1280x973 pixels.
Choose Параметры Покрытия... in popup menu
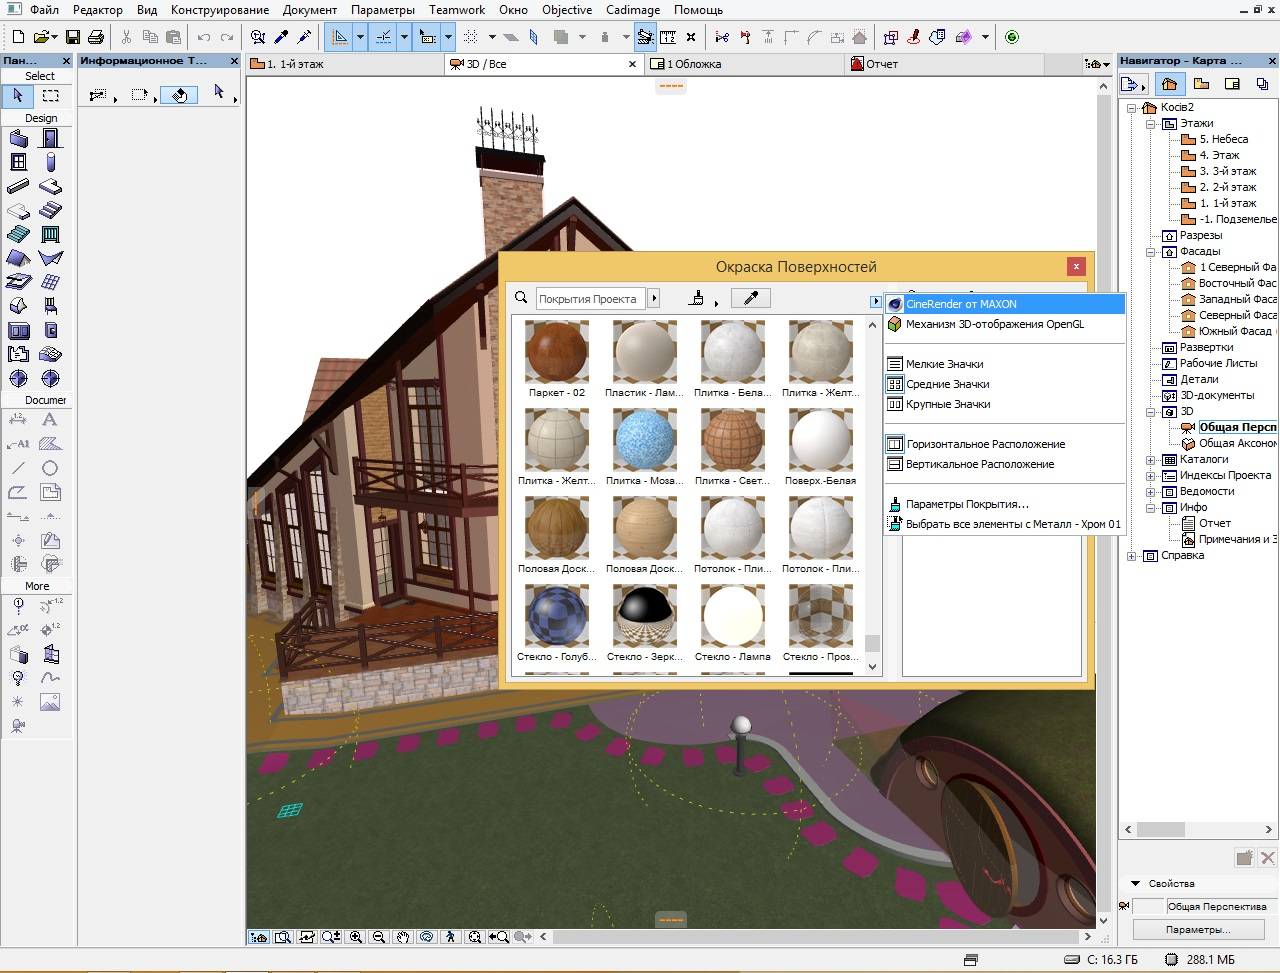click(x=1005, y=504)
